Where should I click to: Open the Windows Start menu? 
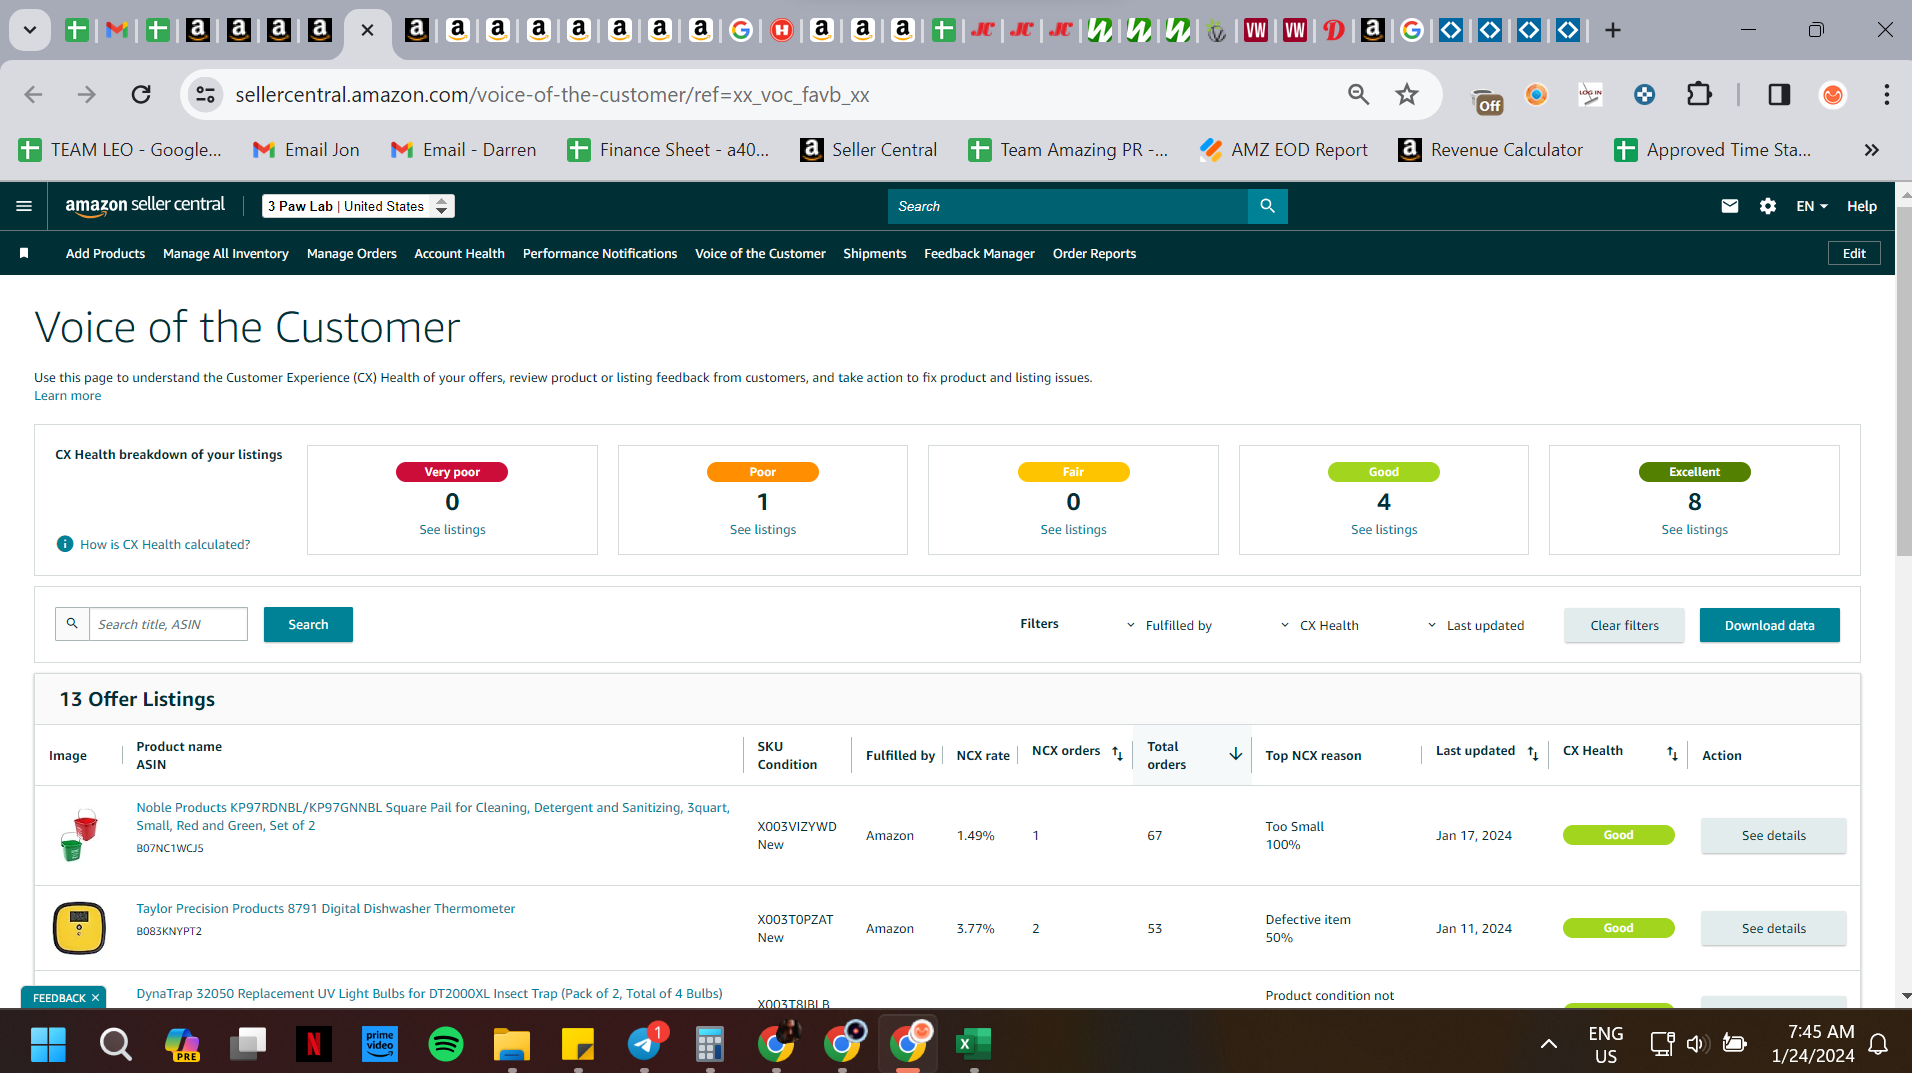48,1044
